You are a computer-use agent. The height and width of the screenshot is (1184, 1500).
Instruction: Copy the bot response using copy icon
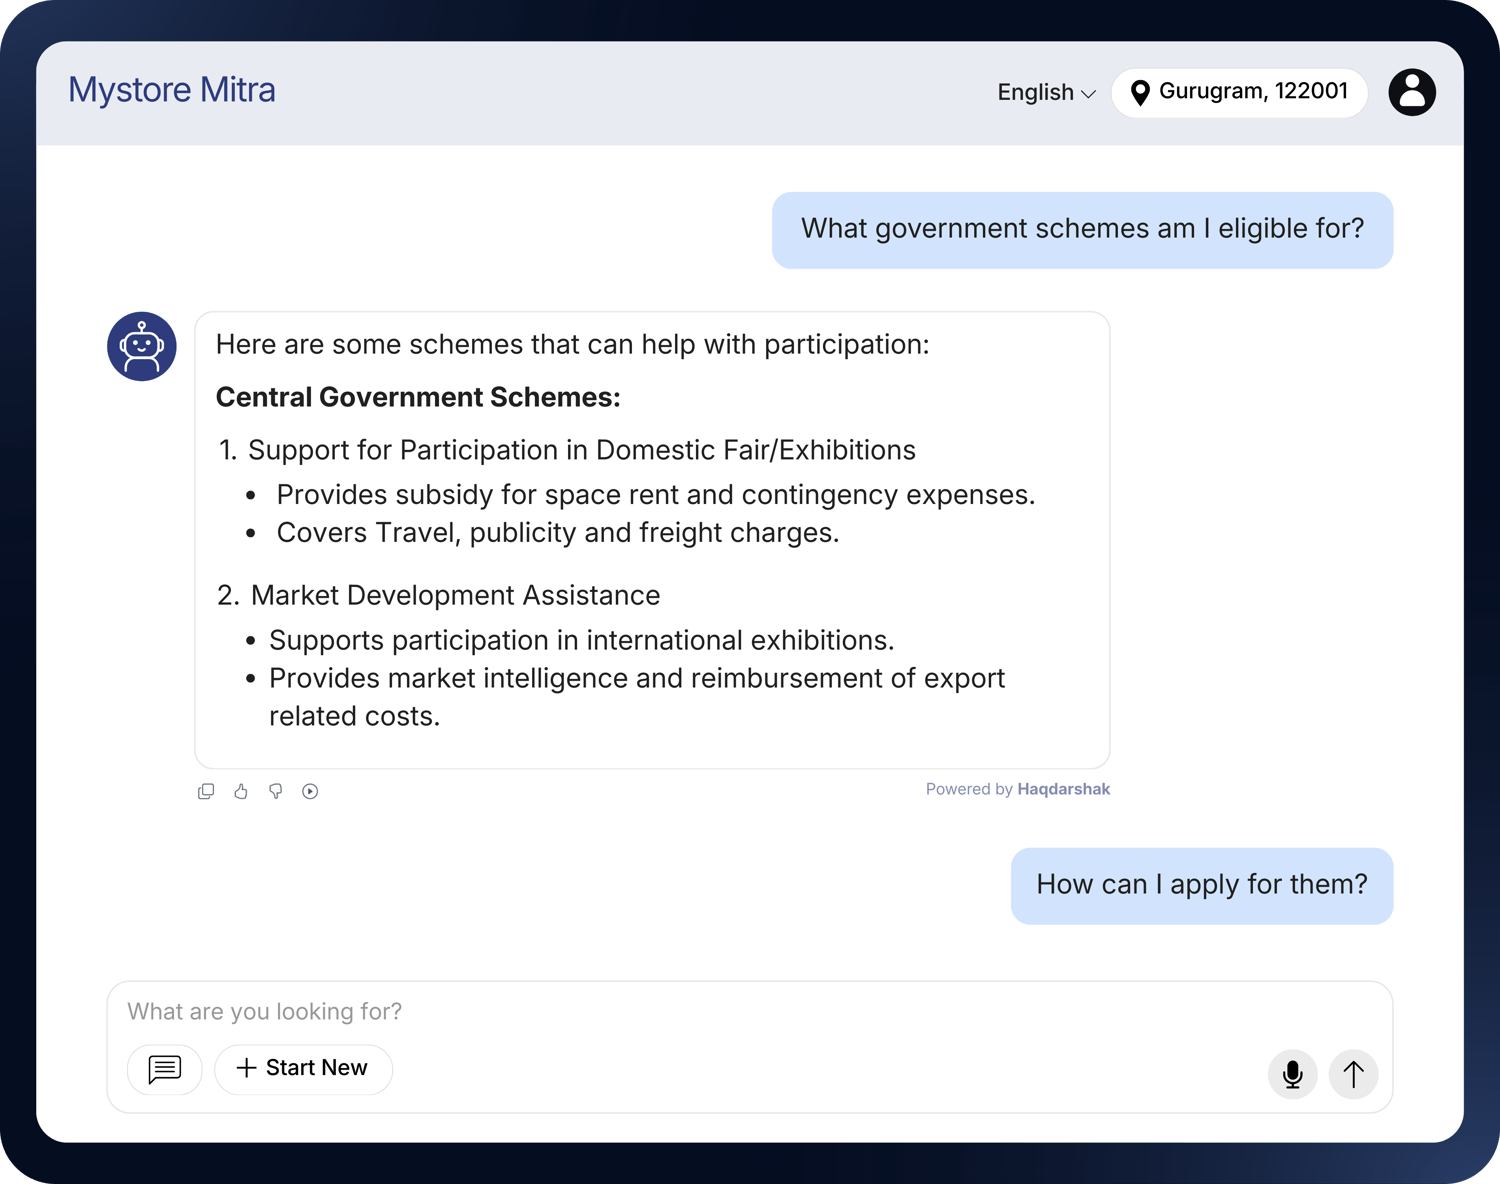point(206,791)
